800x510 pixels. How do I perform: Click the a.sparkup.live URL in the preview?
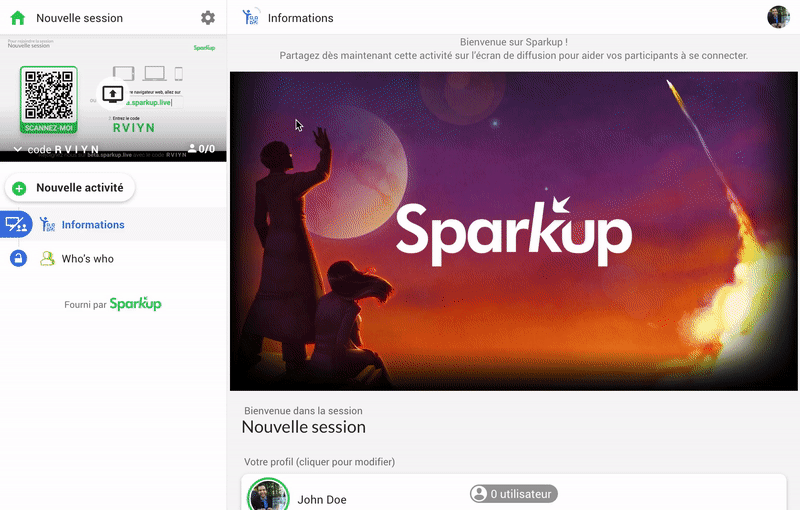click(151, 103)
